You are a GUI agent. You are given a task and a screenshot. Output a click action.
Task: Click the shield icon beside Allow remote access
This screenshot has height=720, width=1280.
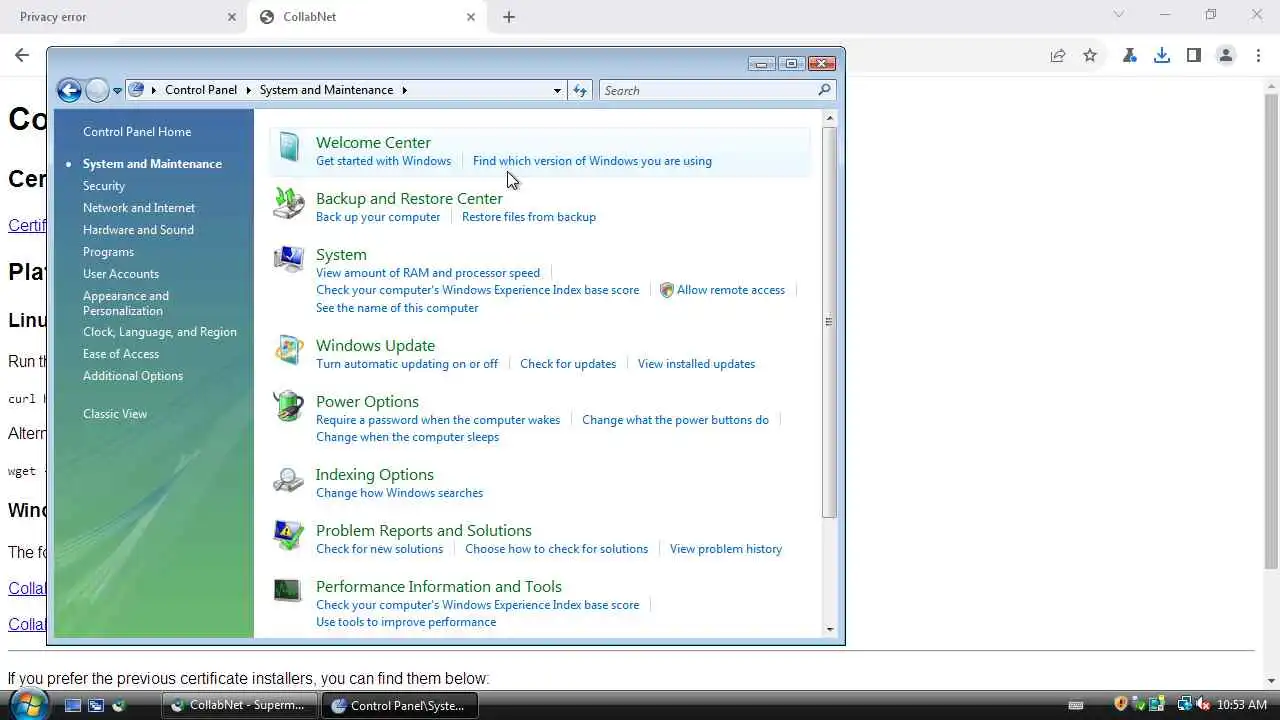667,290
